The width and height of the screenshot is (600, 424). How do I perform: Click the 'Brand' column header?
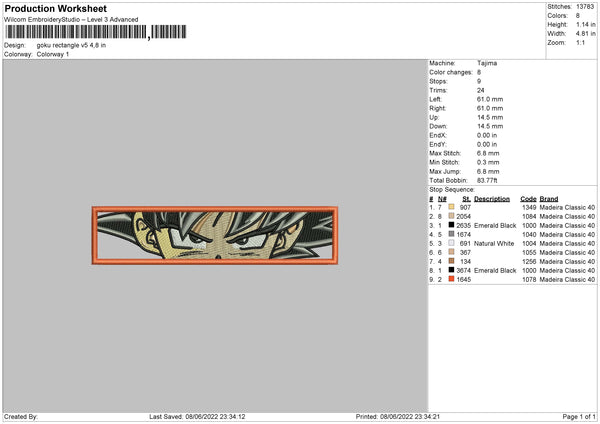click(549, 199)
